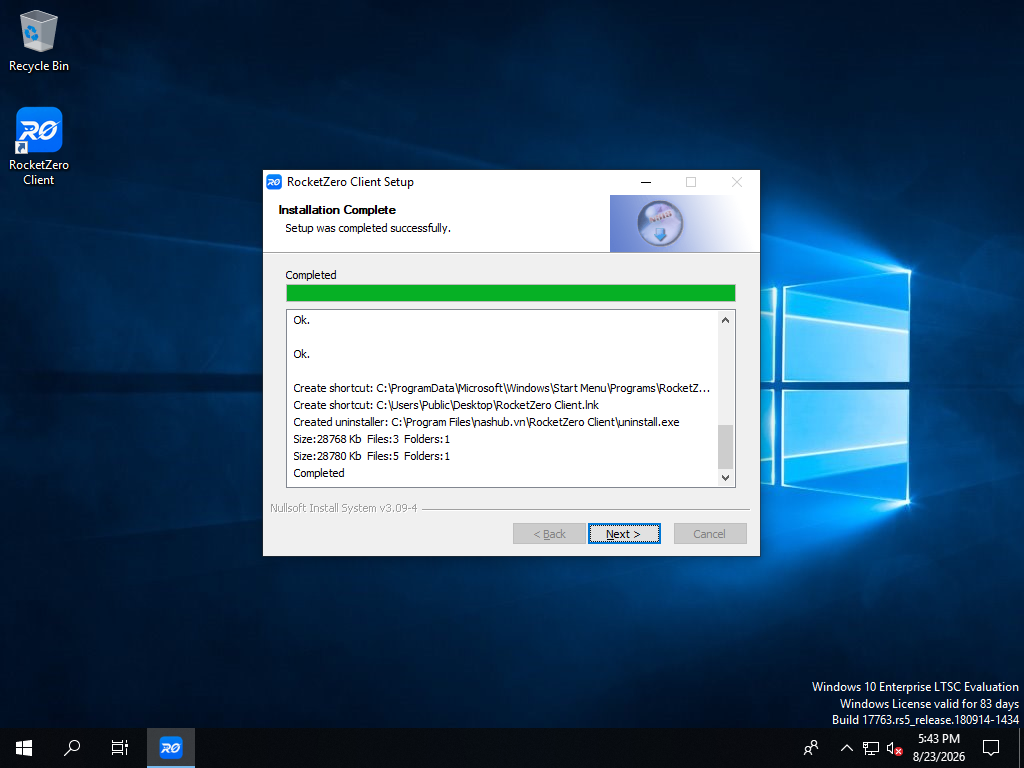Screen dimensions: 1024x768
Task: Select the final 'Completed' log line
Action: (319, 473)
